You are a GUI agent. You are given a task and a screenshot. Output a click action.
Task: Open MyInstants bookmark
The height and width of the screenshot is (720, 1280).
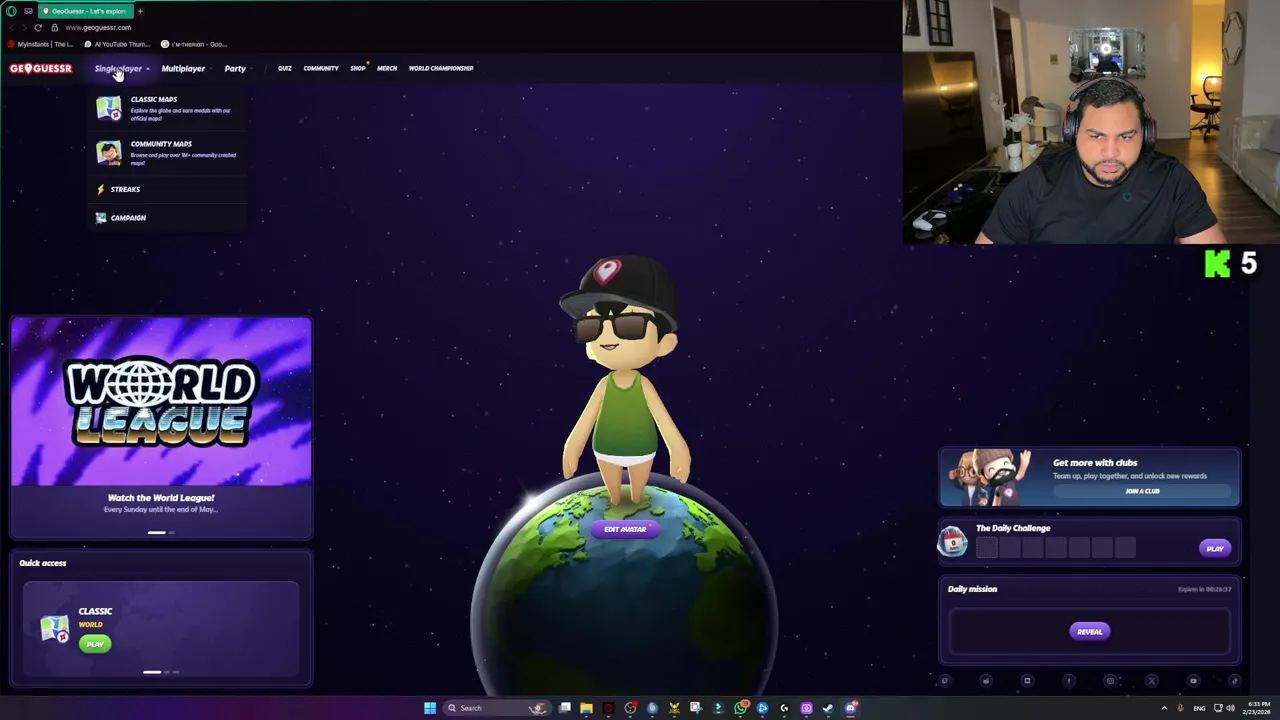[42, 44]
